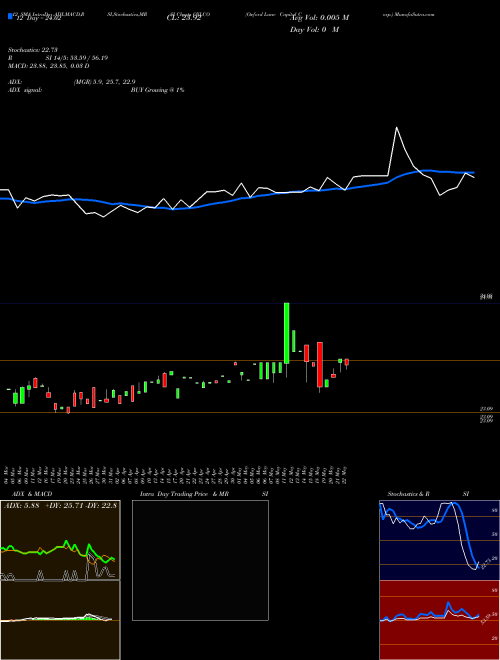The image size is (500, 660).
Task: Click the 'Day Vol: 0 M' label
Action: coord(314,30)
